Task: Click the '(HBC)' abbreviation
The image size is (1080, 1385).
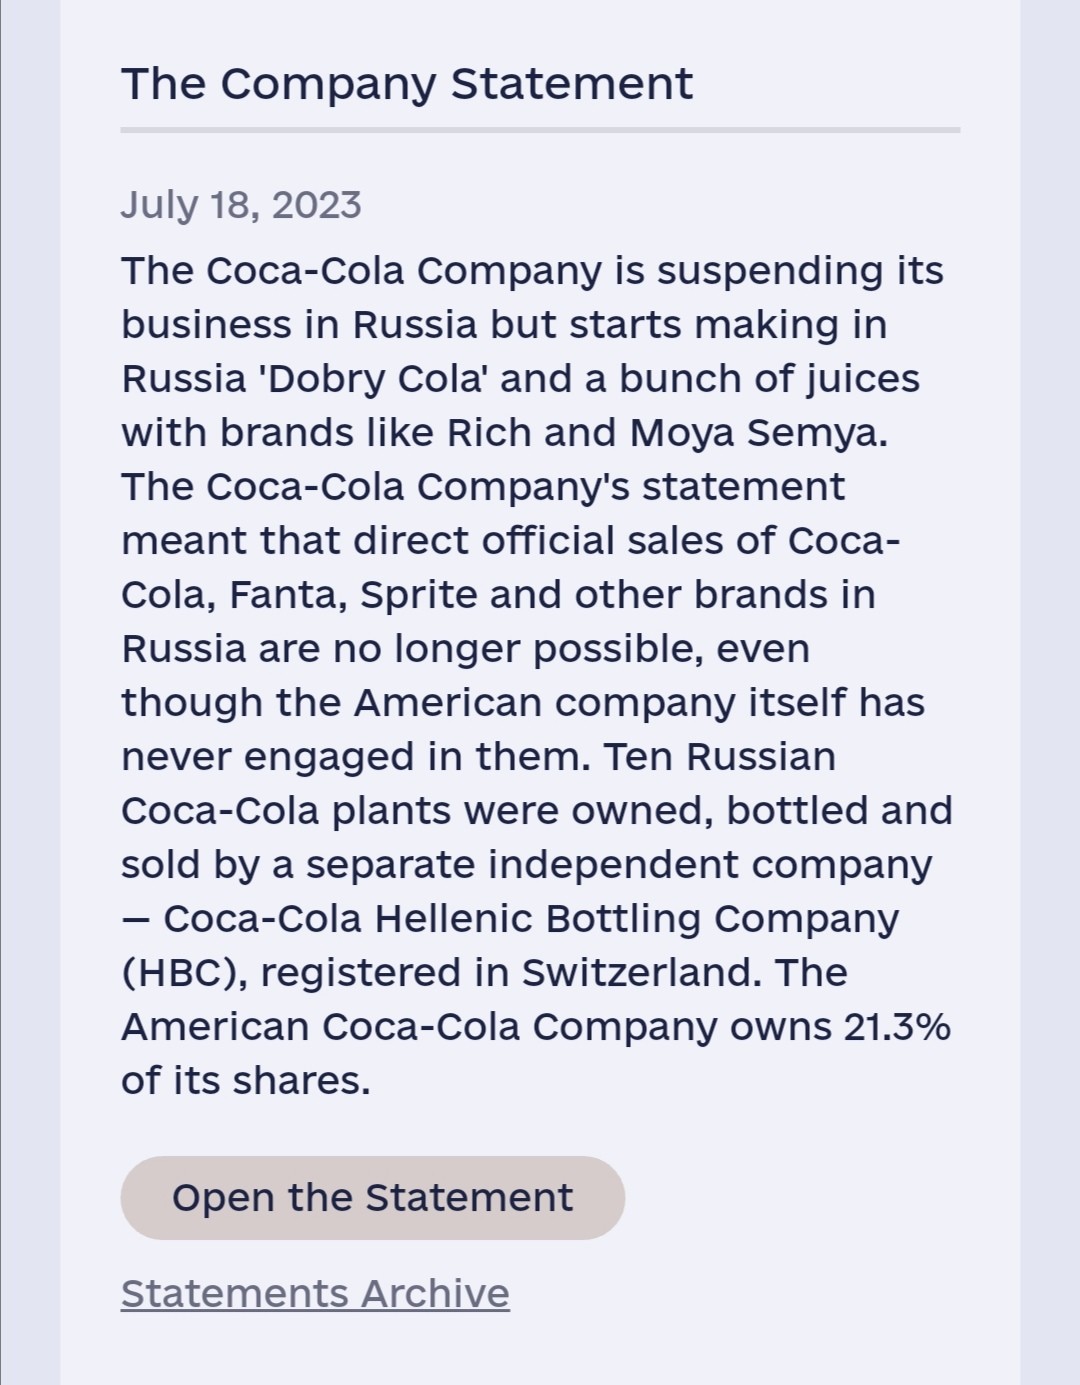Action: [183, 973]
